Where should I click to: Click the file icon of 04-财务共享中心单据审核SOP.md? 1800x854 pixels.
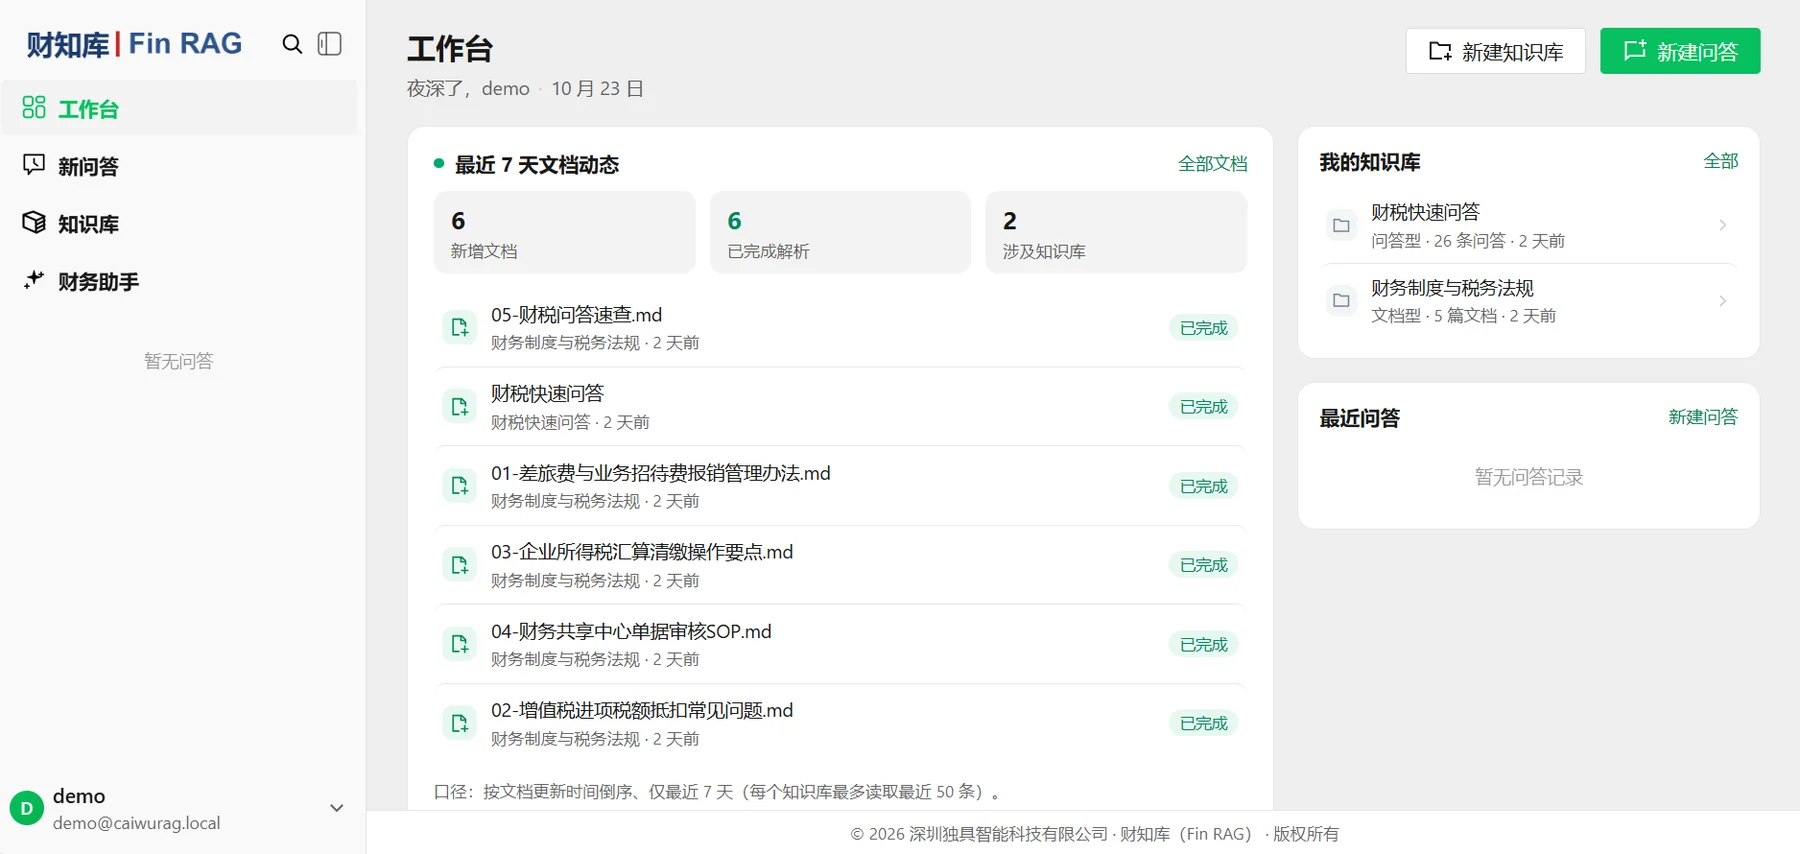[460, 644]
